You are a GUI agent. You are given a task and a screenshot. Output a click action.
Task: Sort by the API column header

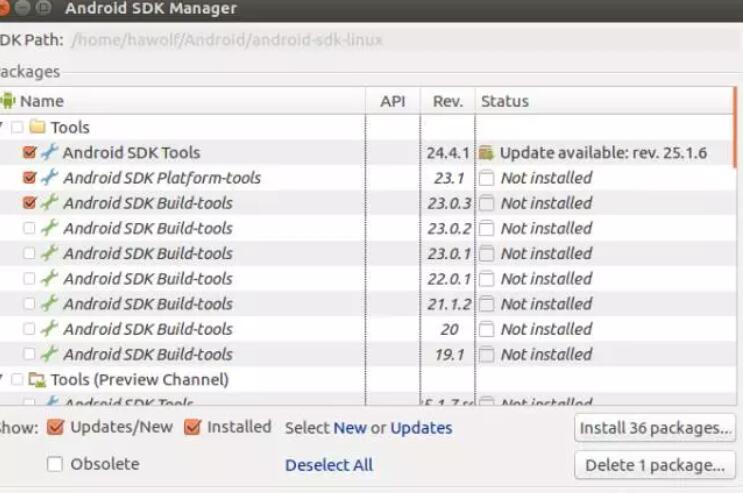pyautogui.click(x=393, y=101)
